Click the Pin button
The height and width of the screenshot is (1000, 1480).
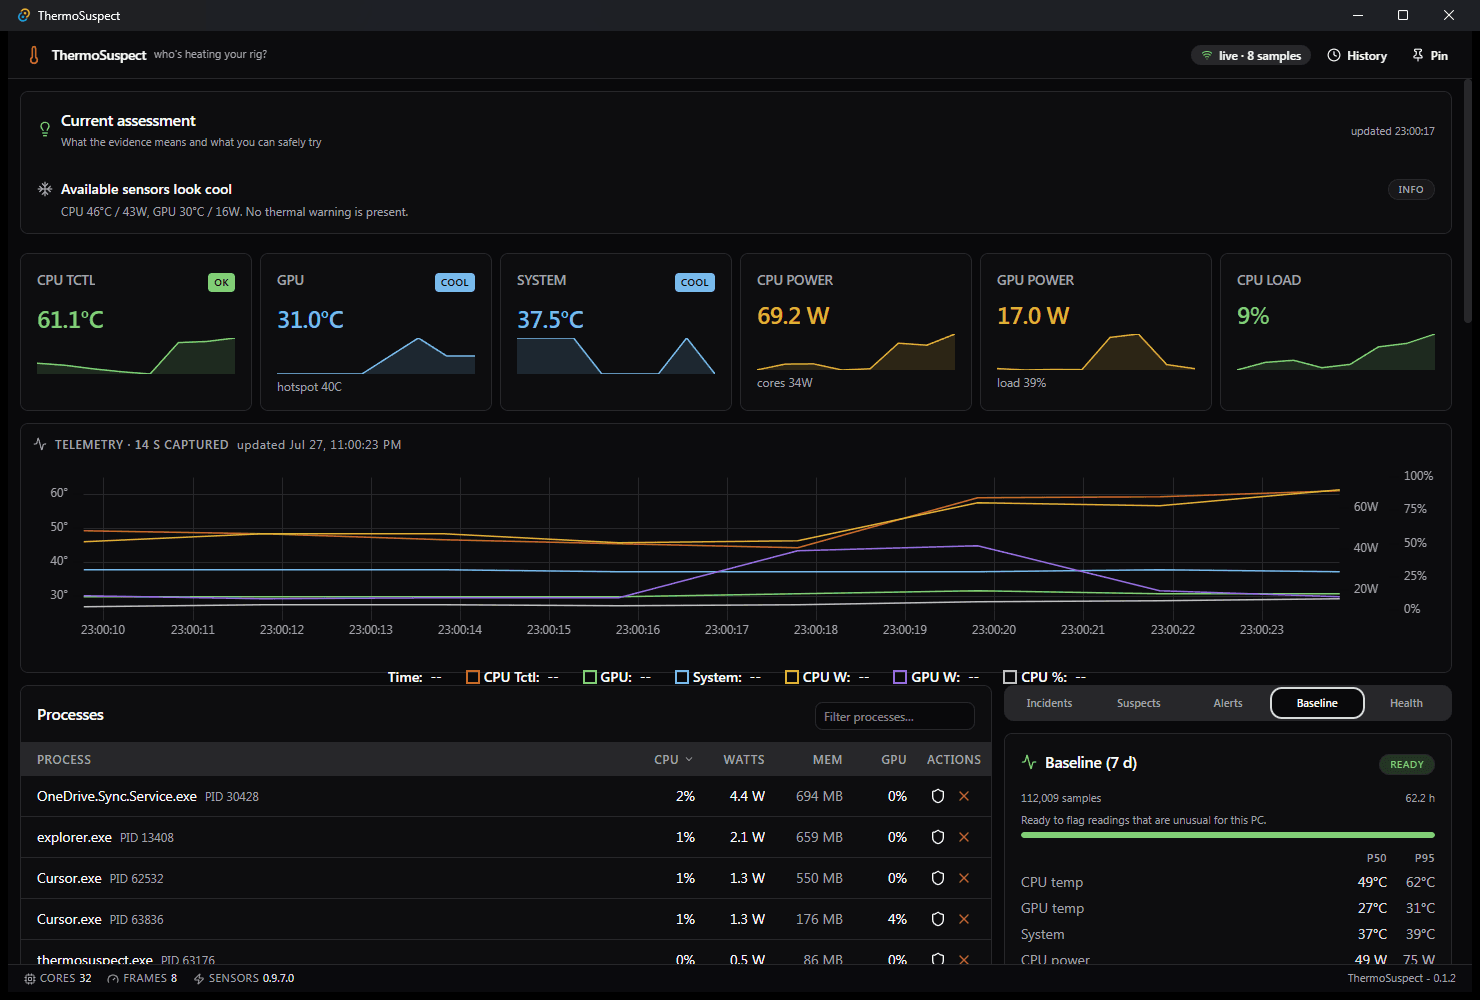click(1430, 56)
